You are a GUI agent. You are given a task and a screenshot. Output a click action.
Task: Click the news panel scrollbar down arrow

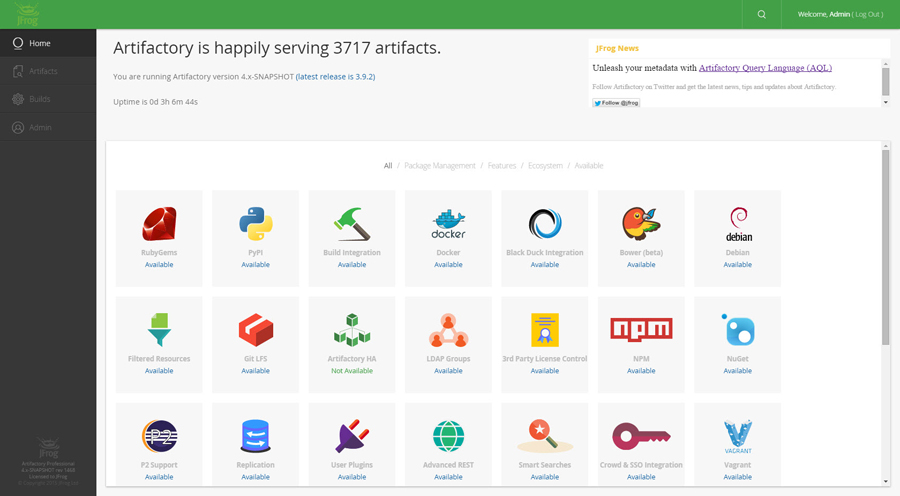pos(886,102)
